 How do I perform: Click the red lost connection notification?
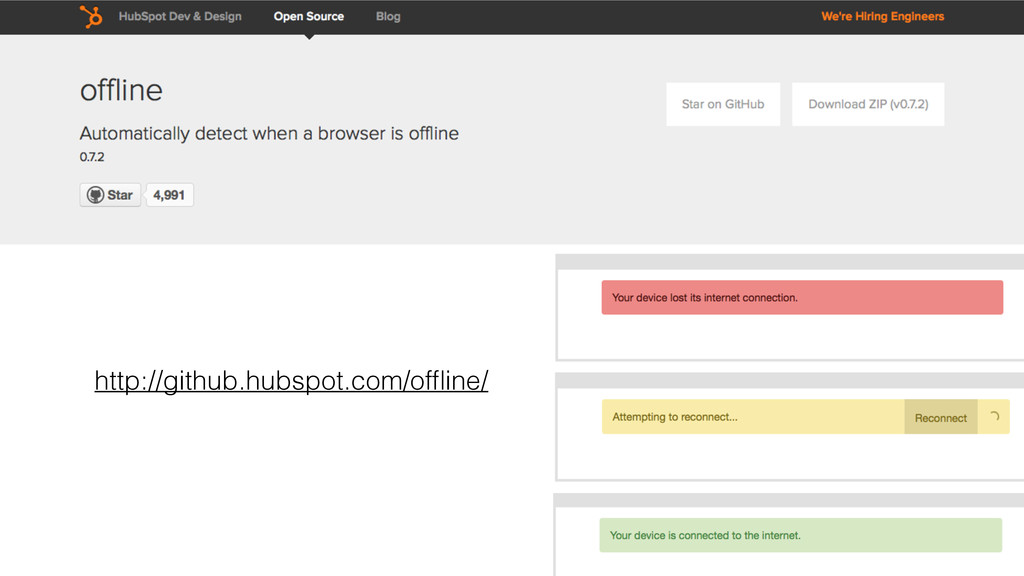pyautogui.click(x=802, y=297)
